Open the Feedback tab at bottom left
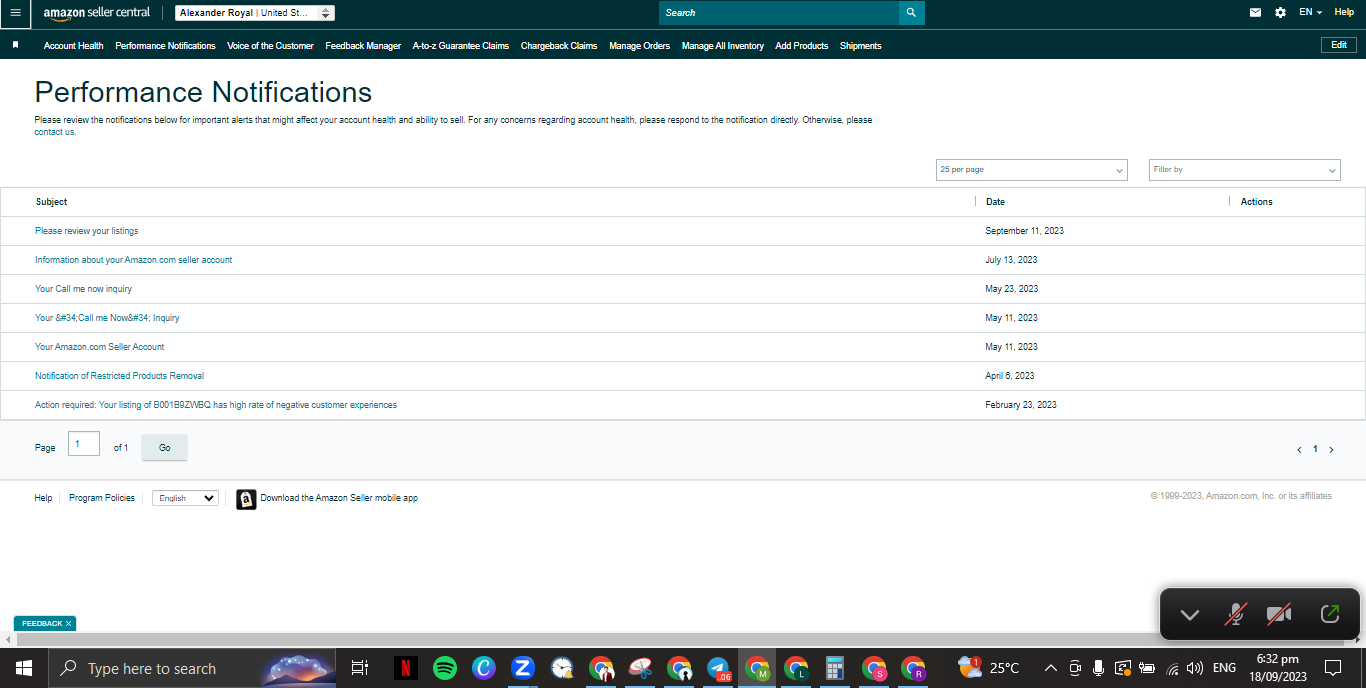 (x=41, y=623)
